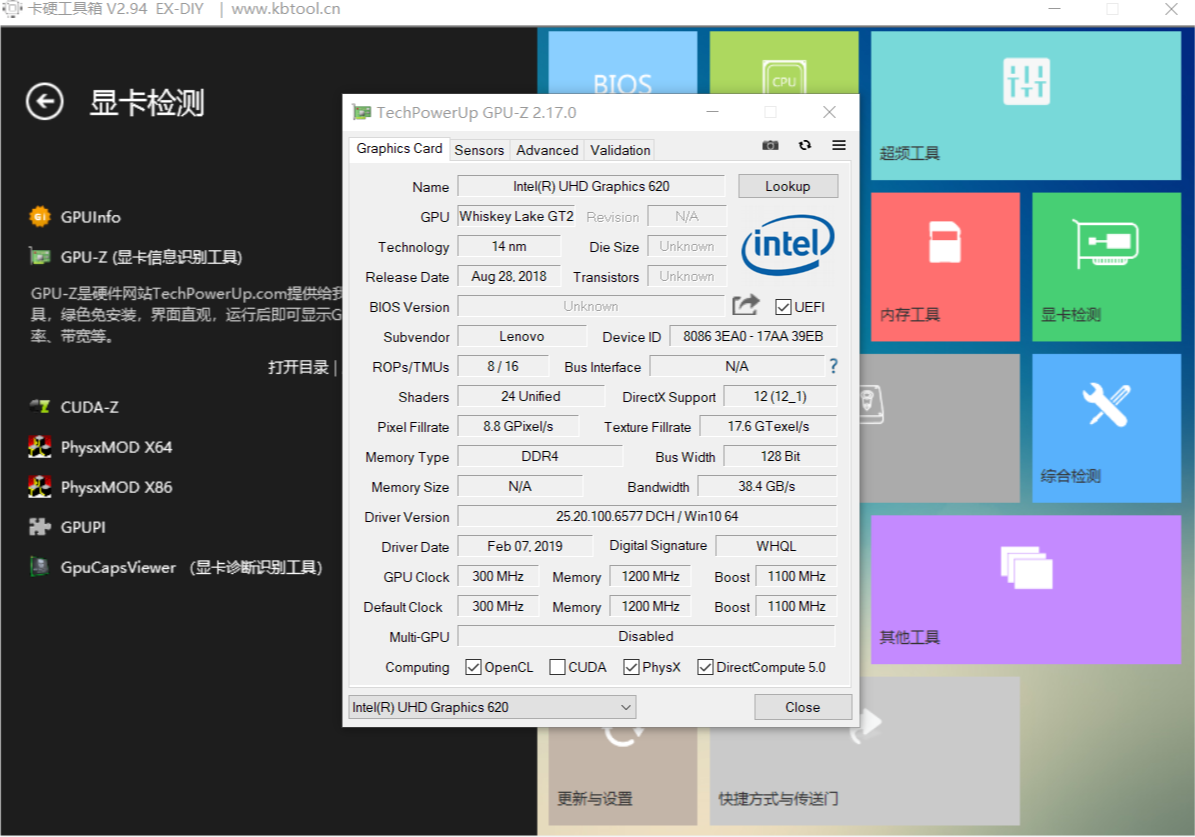Expand the Intel UHD Graphics 620 dropdown
This screenshot has height=837, width=1195.
492,707
